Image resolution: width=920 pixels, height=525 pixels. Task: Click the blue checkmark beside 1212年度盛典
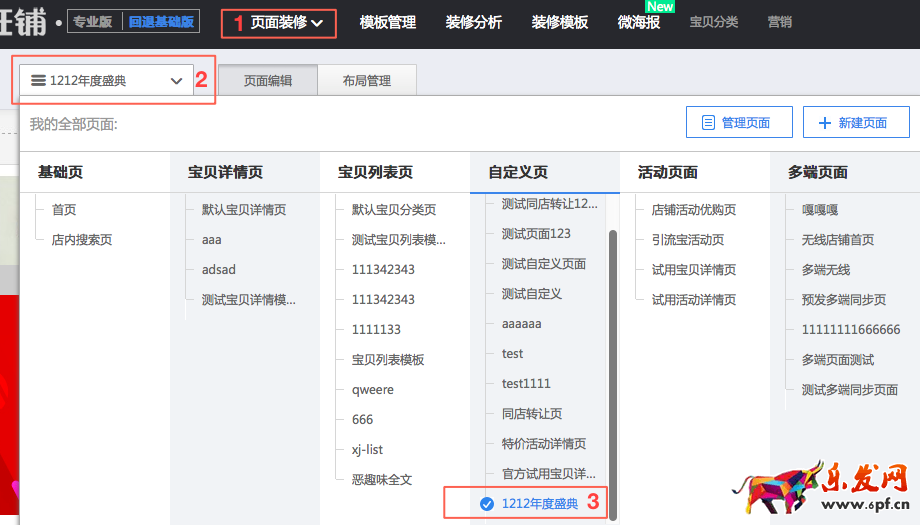487,504
